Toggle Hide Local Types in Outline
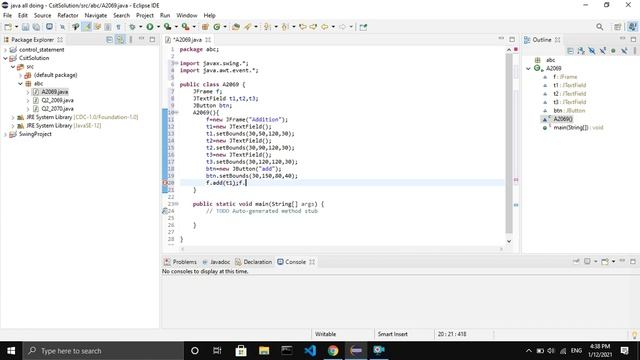The image size is (640, 360). 624,51
